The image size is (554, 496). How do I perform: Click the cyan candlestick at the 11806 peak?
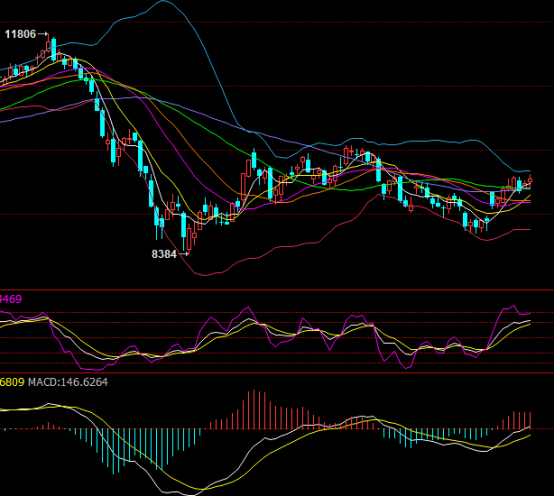(54, 49)
